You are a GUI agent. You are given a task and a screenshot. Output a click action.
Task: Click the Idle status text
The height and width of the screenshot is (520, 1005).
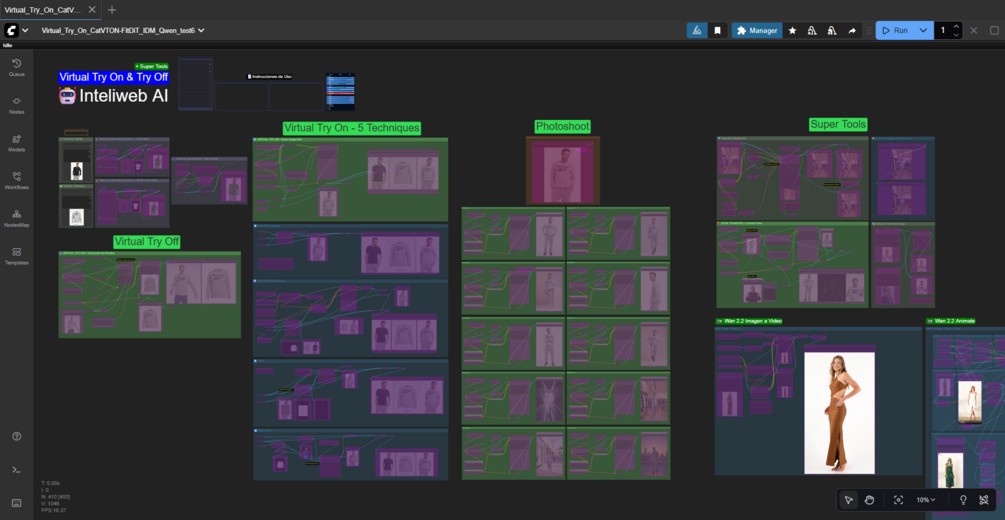8,46
